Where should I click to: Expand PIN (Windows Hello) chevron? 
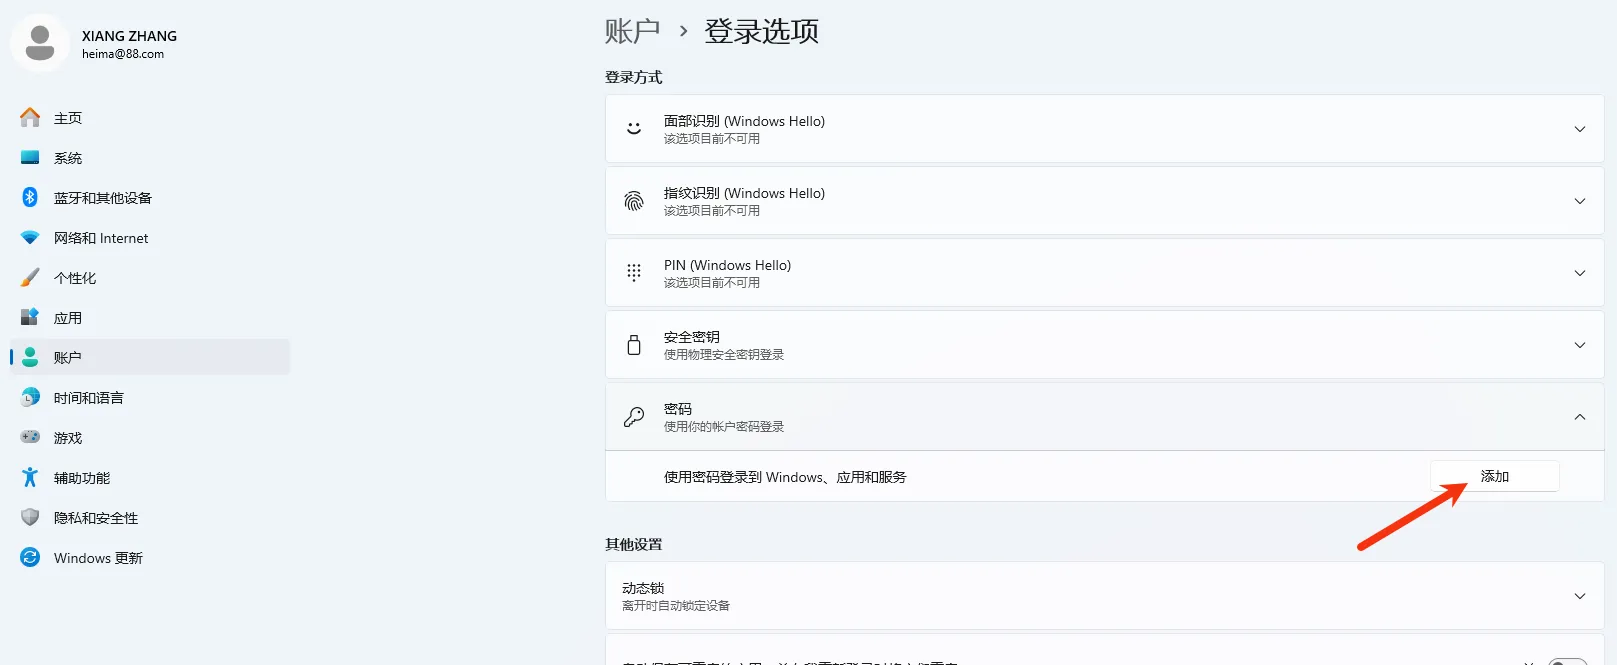(1580, 273)
